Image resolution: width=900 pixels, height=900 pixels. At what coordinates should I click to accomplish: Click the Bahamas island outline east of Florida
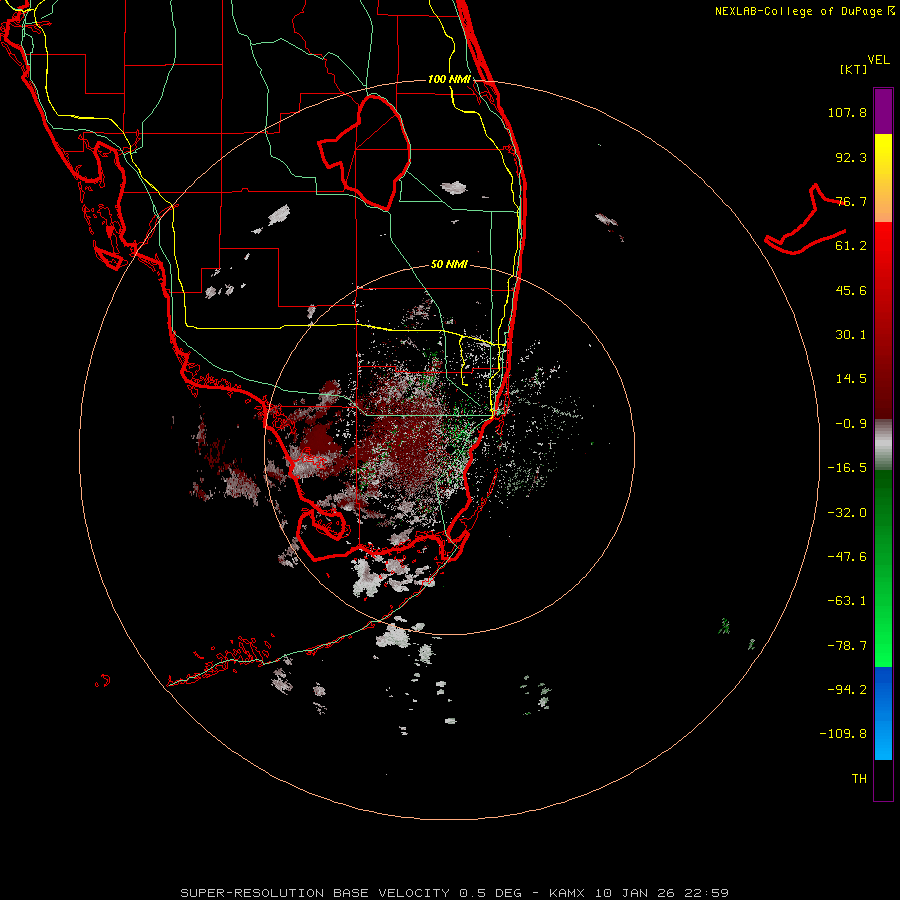(x=806, y=219)
